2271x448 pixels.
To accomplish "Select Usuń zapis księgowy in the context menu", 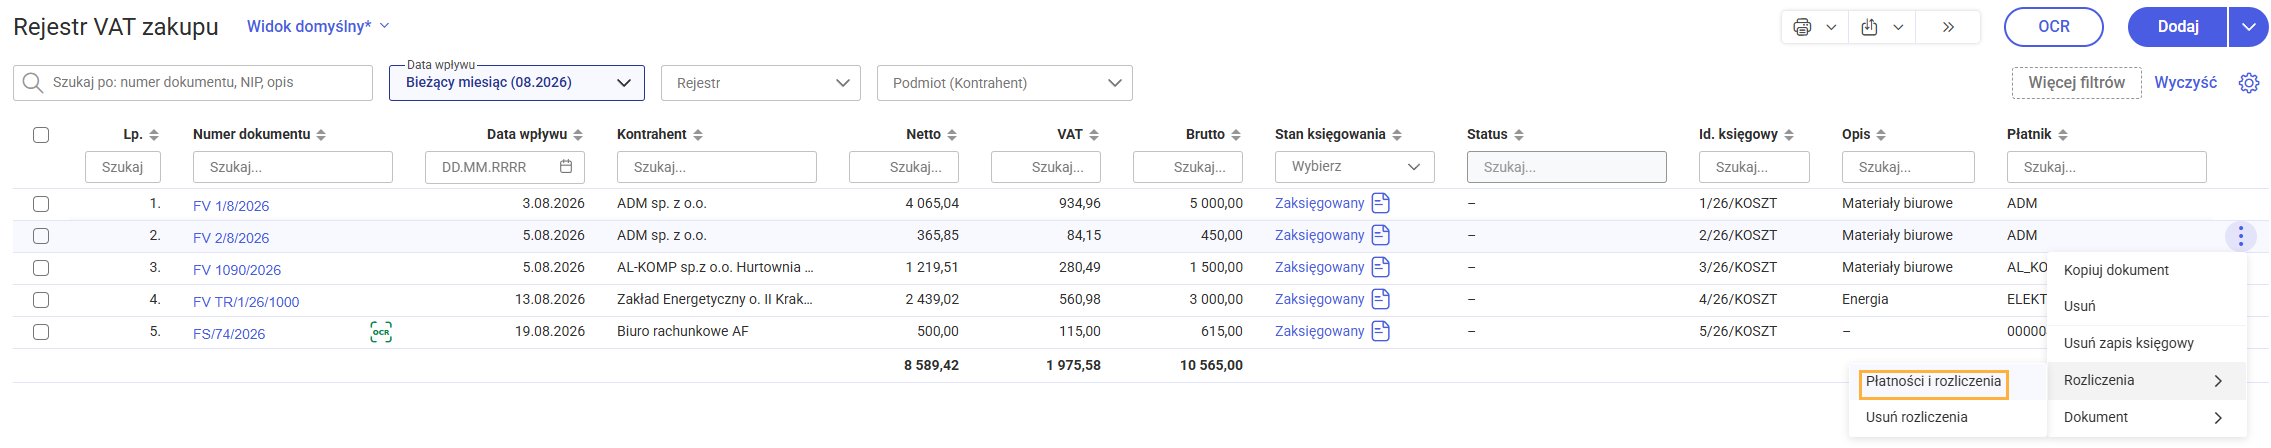I will pos(2129,343).
